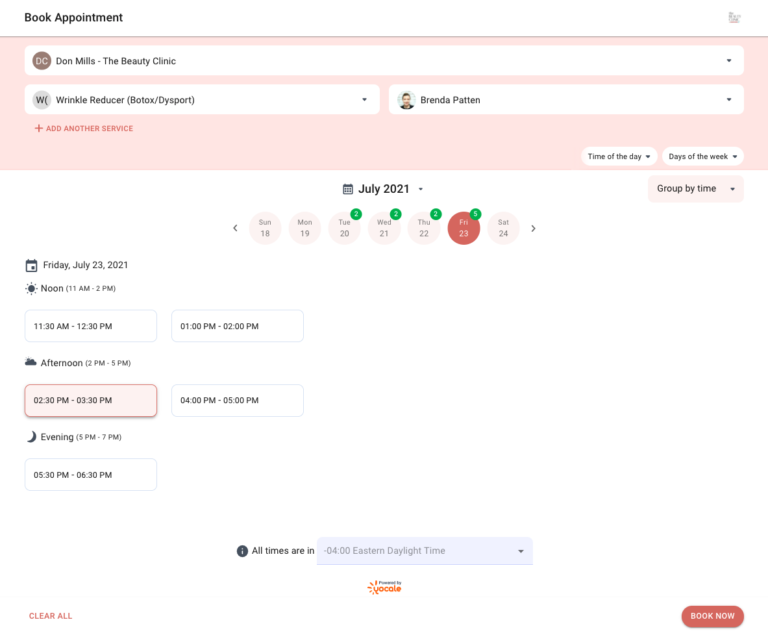Click the Friday, July 23, 2021 date label
Image resolution: width=768 pixels, height=633 pixels.
[85, 265]
